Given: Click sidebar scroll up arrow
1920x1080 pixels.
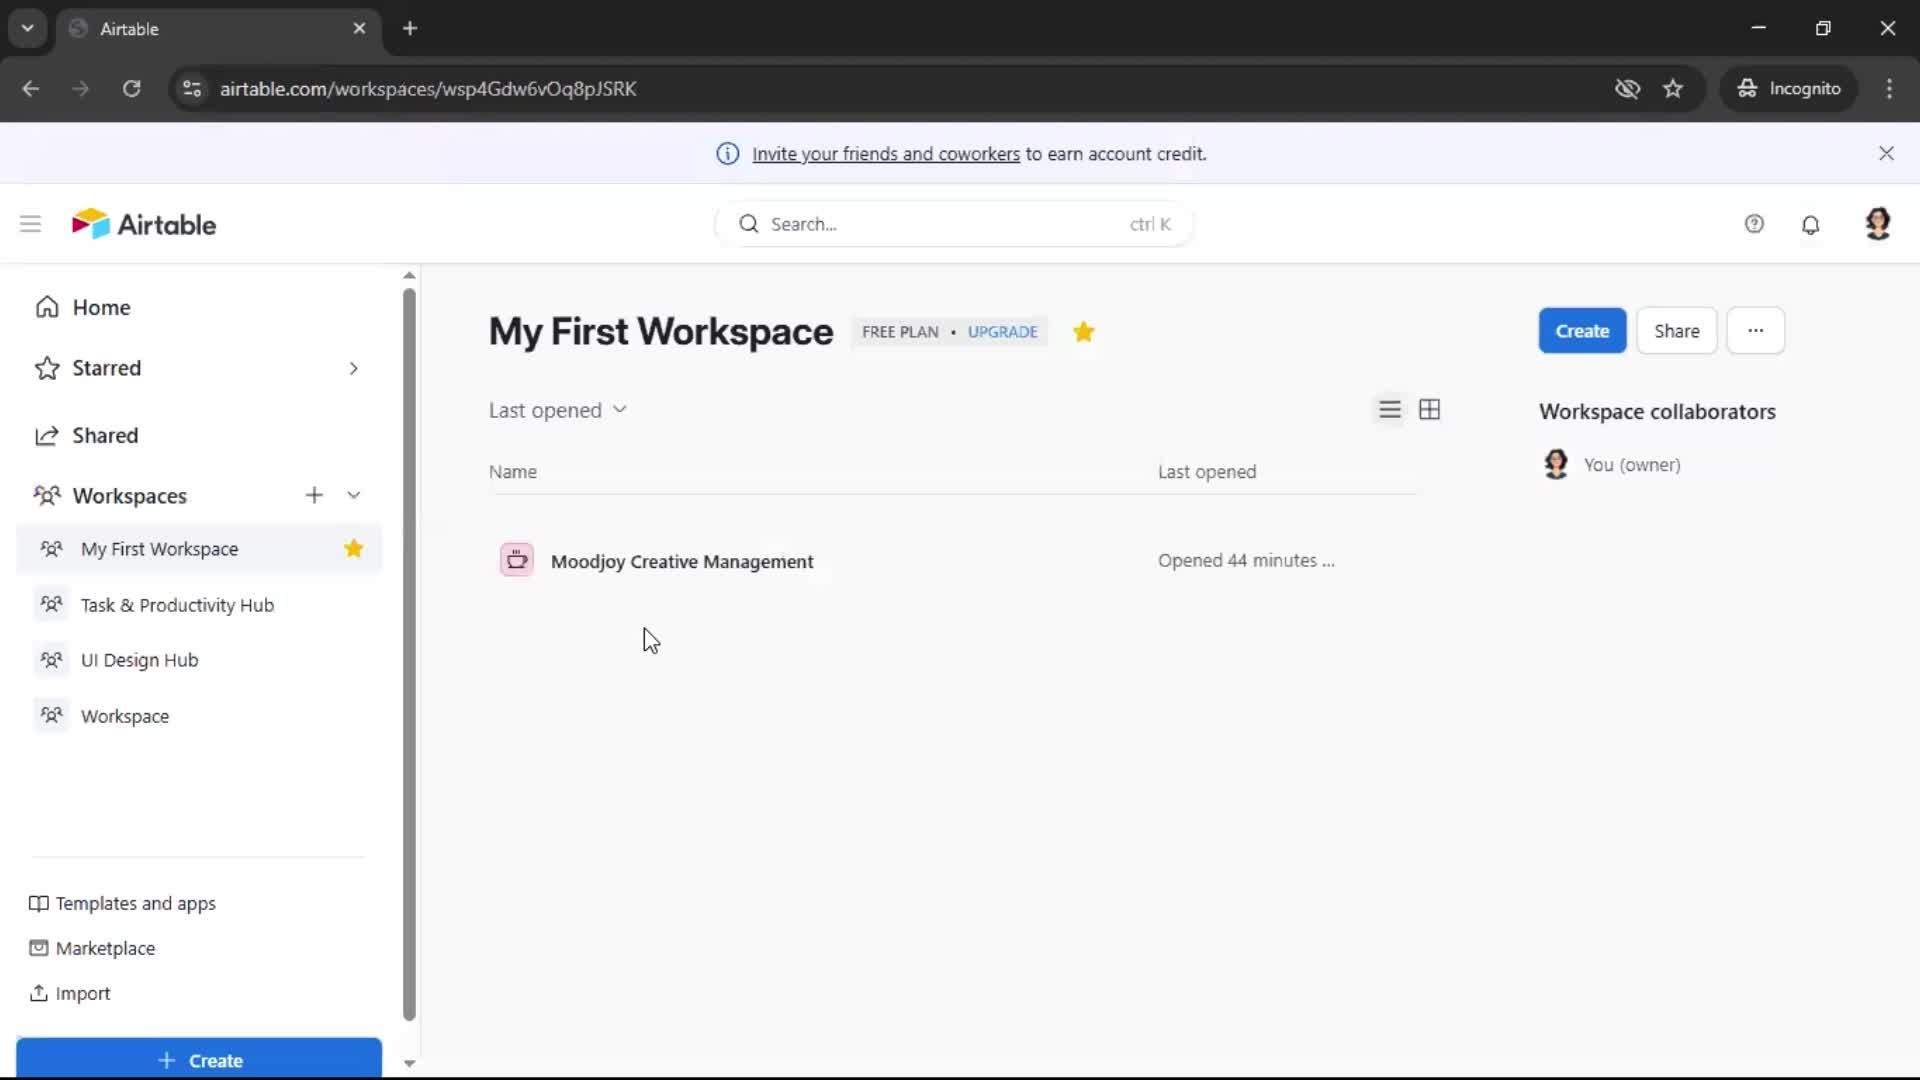Looking at the screenshot, I should 409,275.
